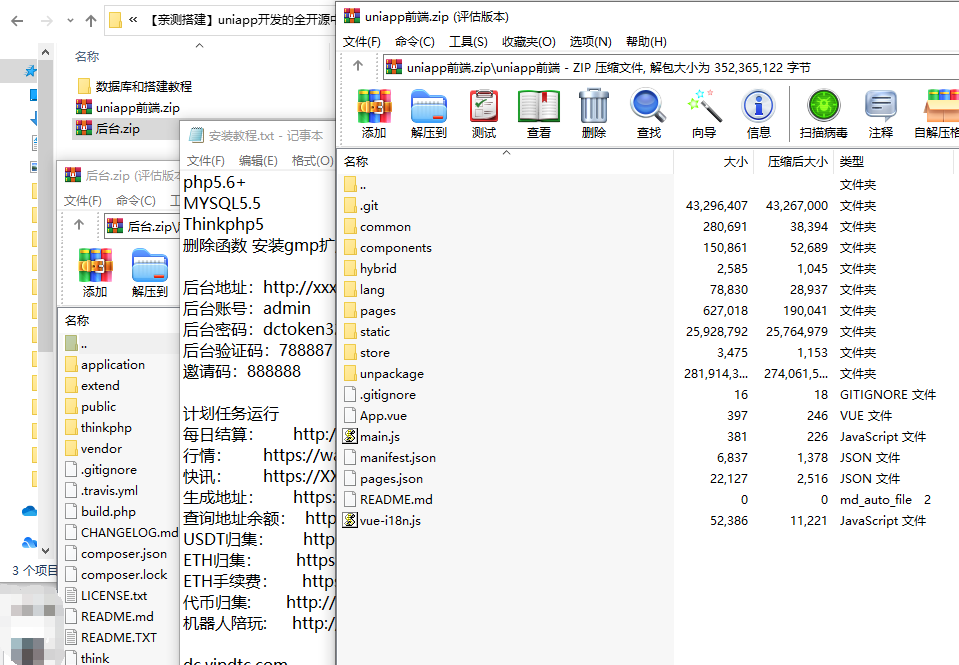Click the 解压到 (Extract to) icon in uniapp前端.zip toolbar
Screen dimensions: 959x665
[x=429, y=106]
